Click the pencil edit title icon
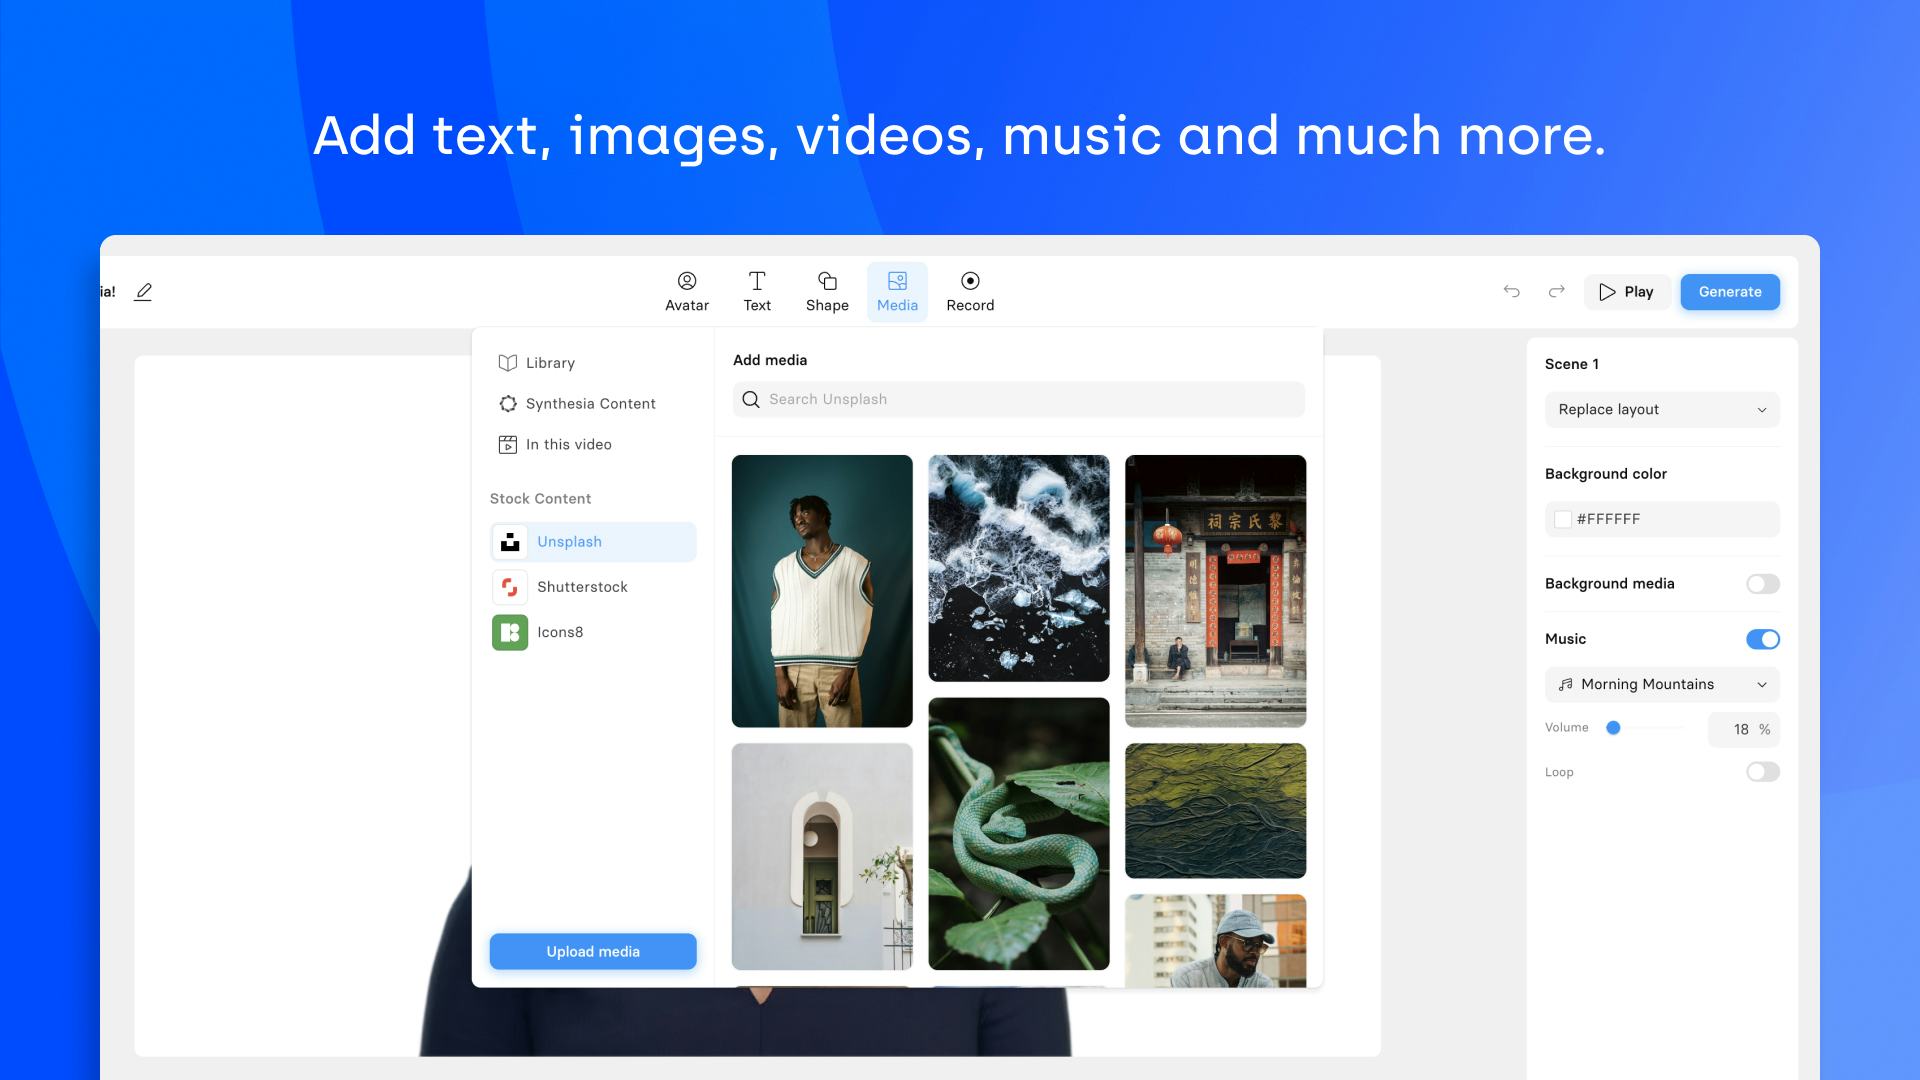 coord(143,292)
